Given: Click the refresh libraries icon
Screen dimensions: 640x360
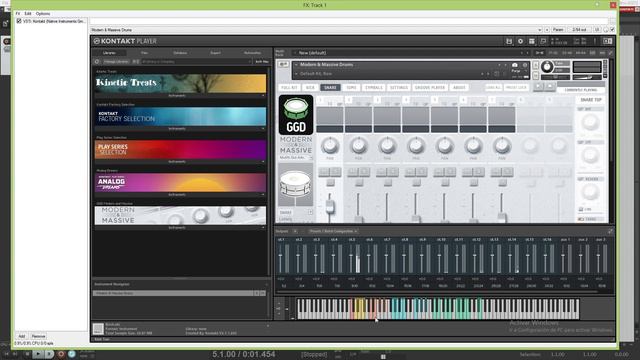Looking at the screenshot, I should (x=97, y=62).
